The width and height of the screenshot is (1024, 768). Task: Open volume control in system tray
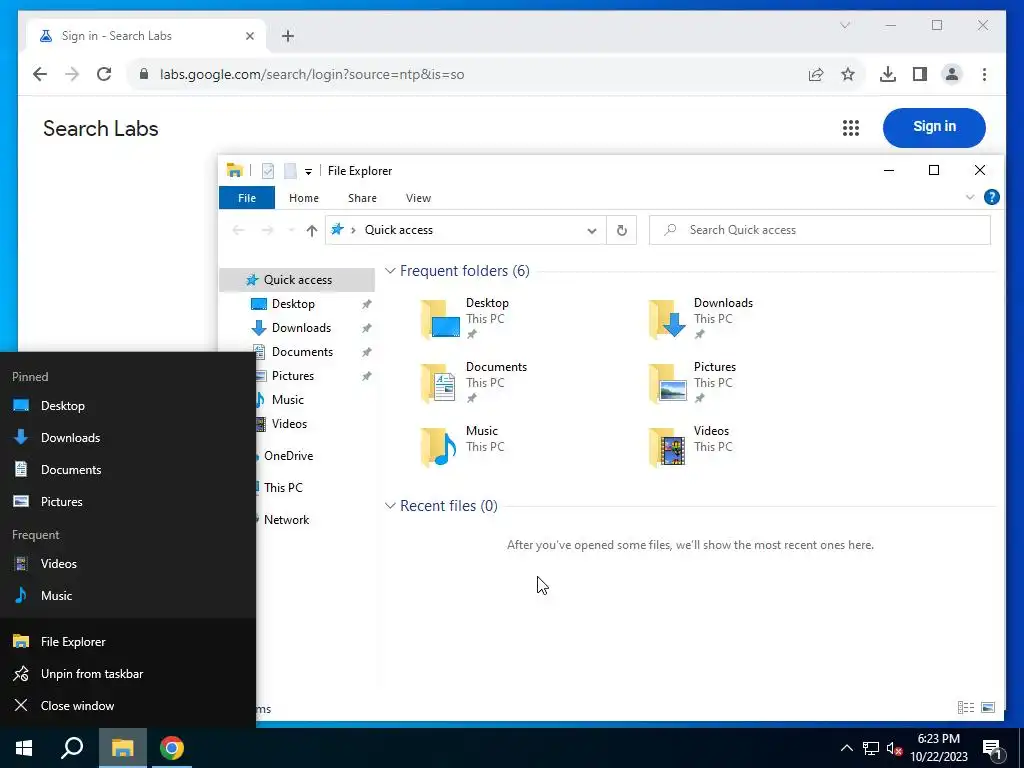[x=894, y=748]
